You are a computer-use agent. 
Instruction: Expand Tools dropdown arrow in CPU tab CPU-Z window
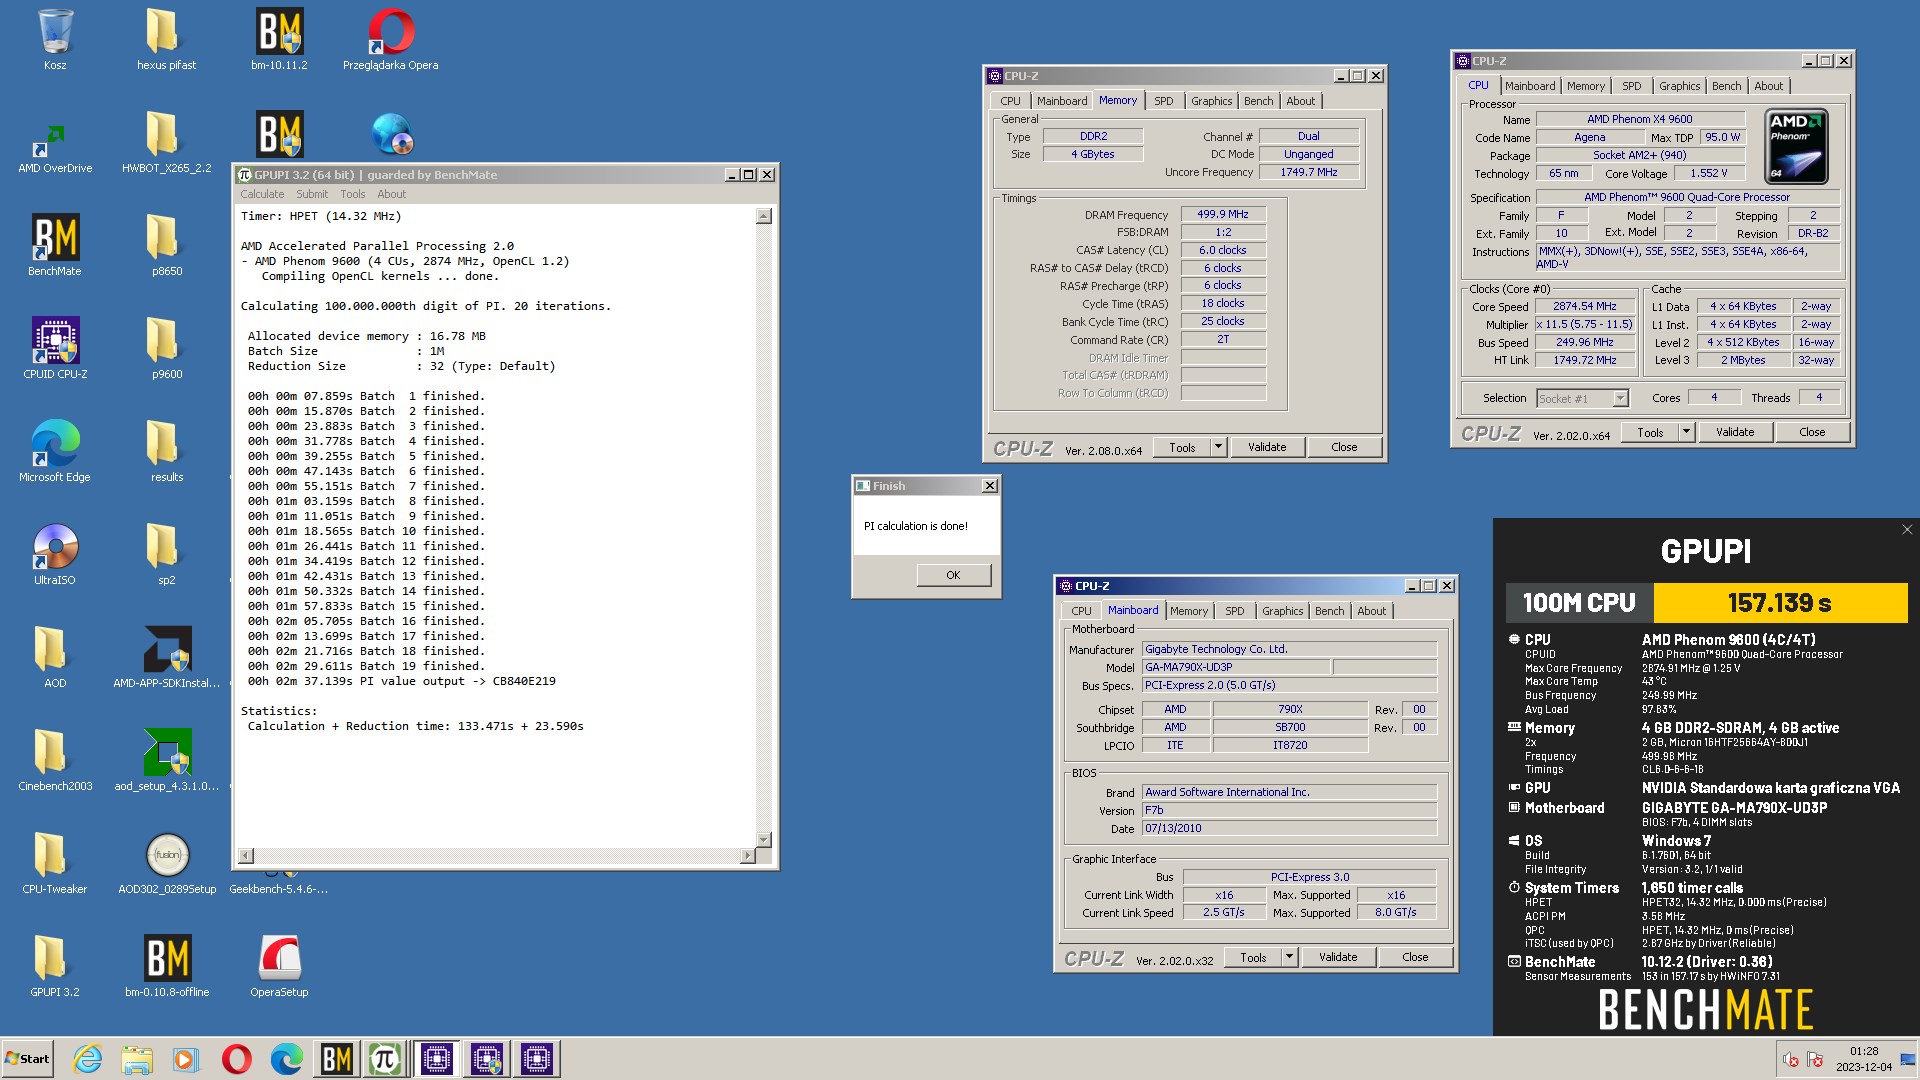[x=1686, y=432]
